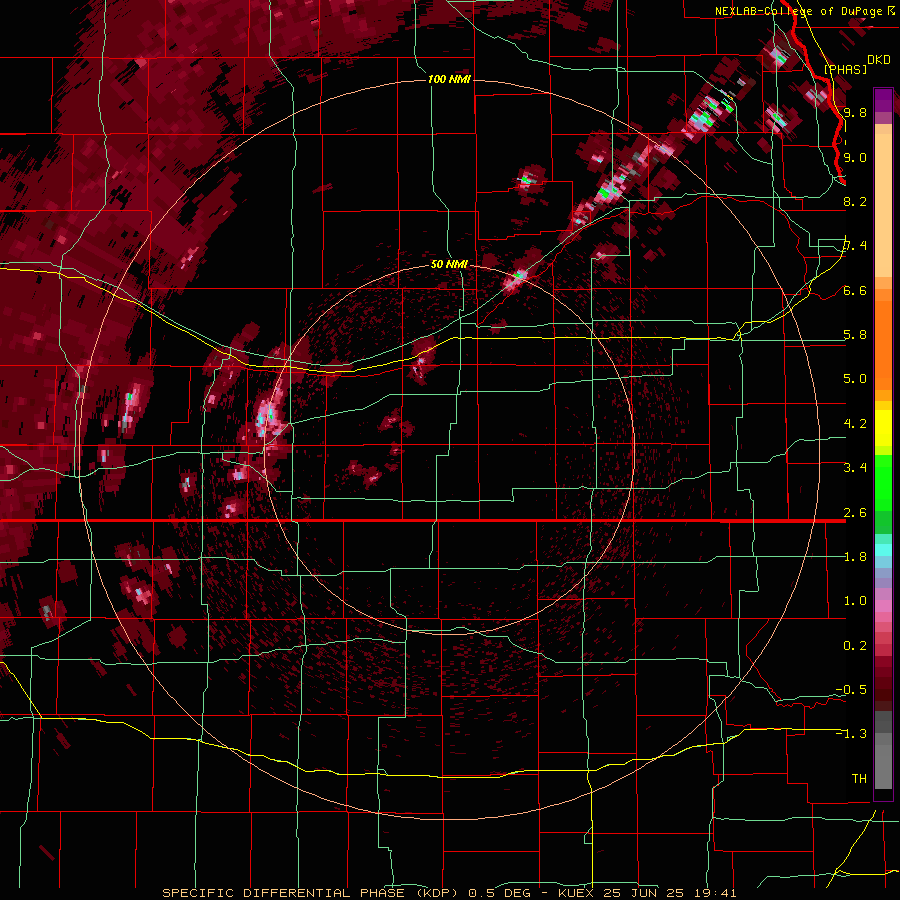
Task: Select the -1.3 legend value
Action: 851,734
